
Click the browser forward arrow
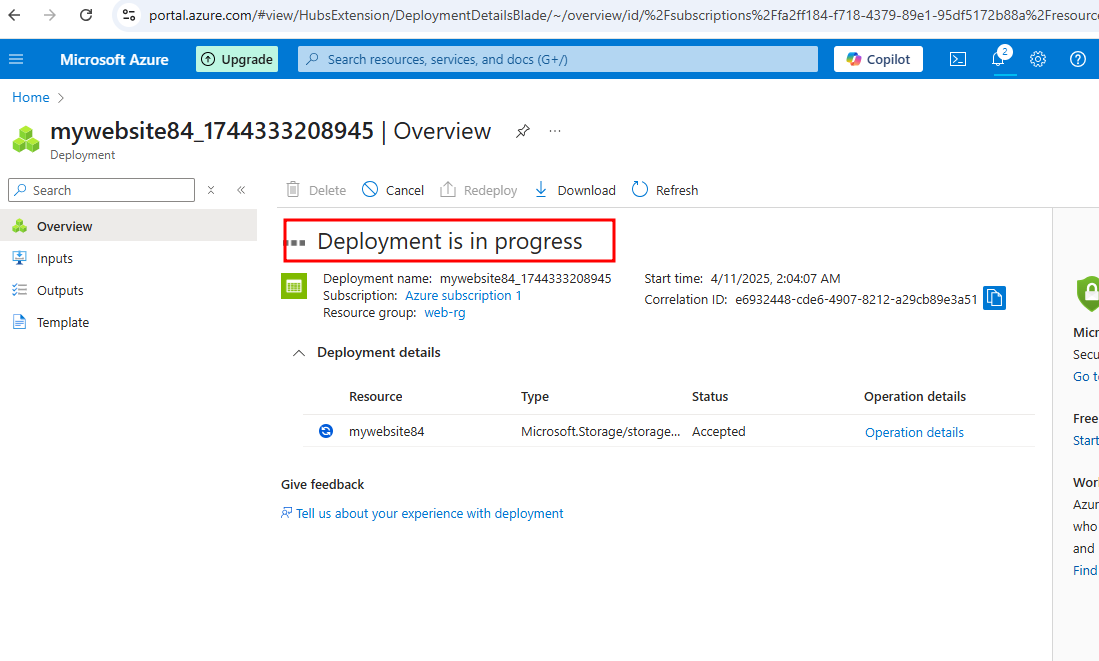click(50, 15)
